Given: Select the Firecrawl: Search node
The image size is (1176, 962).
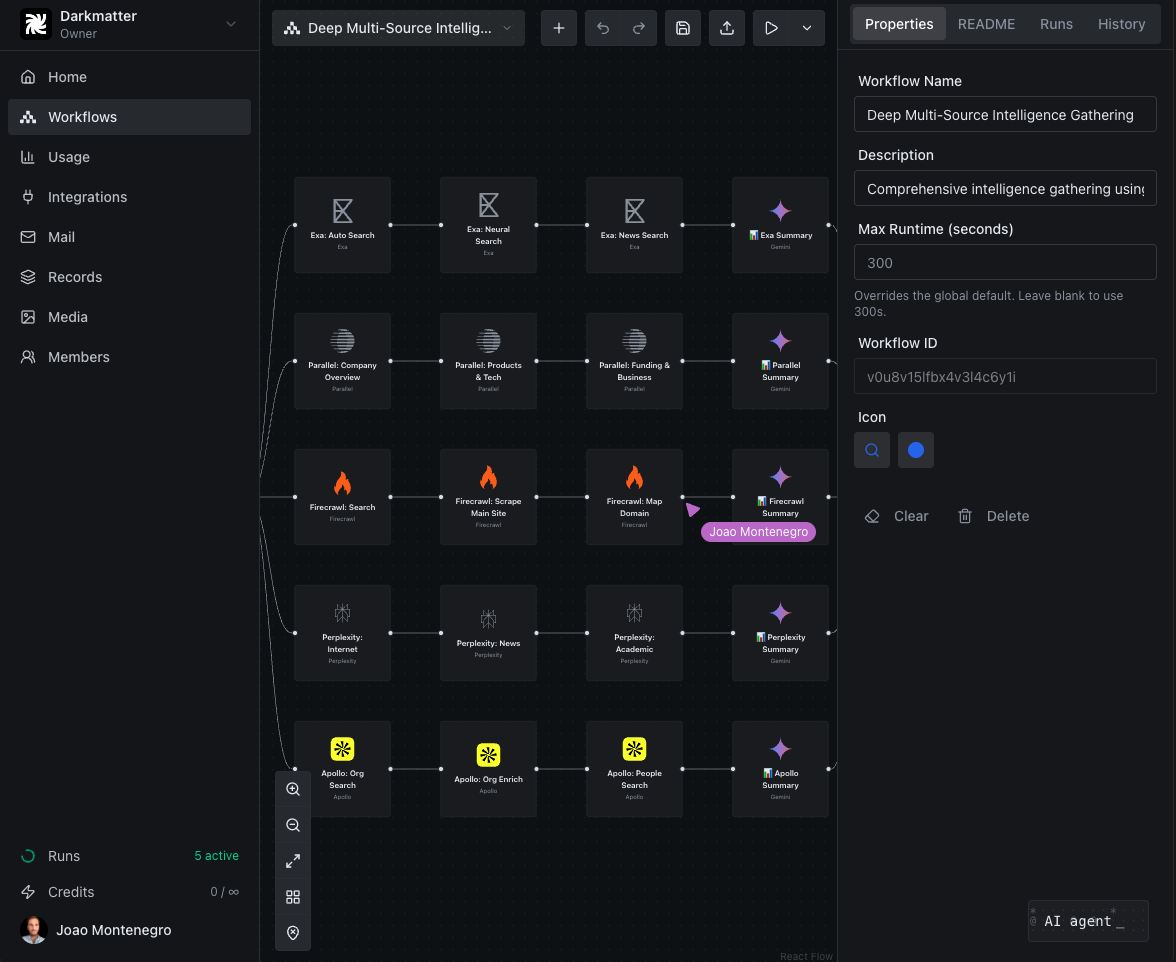Looking at the screenshot, I should [x=343, y=496].
